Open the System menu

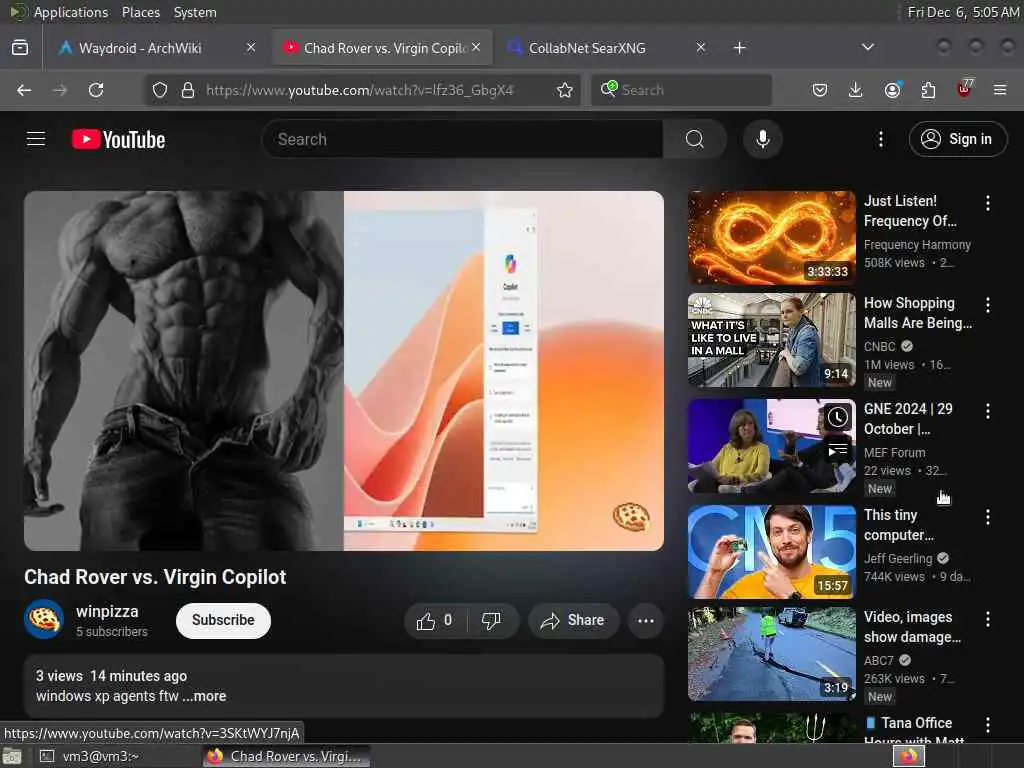point(195,12)
